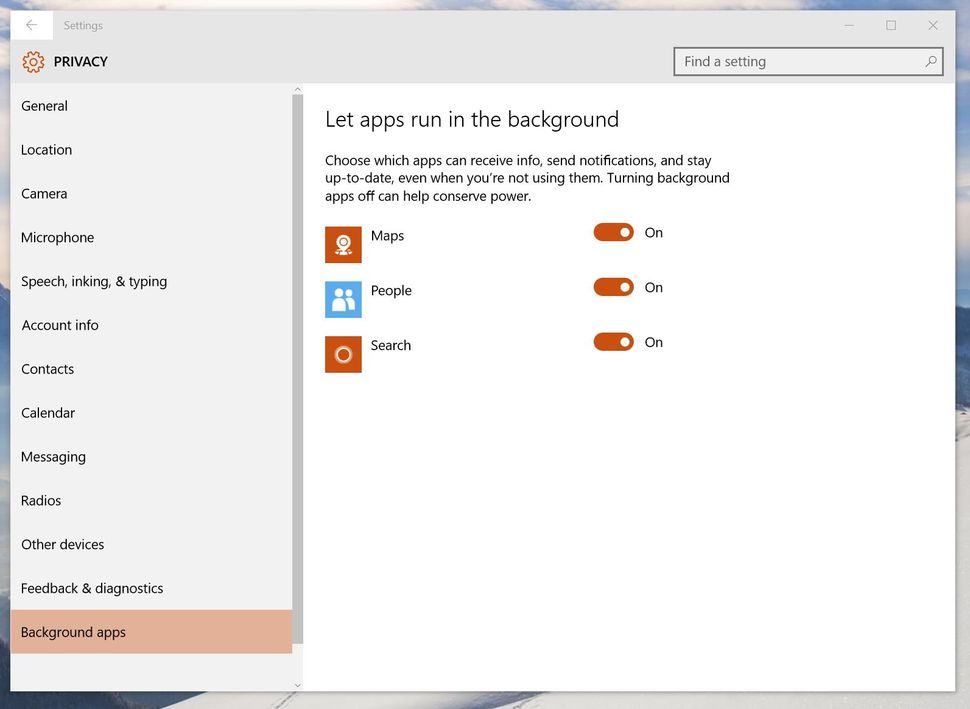970x709 pixels.
Task: Click the People app icon
Action: [x=343, y=299]
